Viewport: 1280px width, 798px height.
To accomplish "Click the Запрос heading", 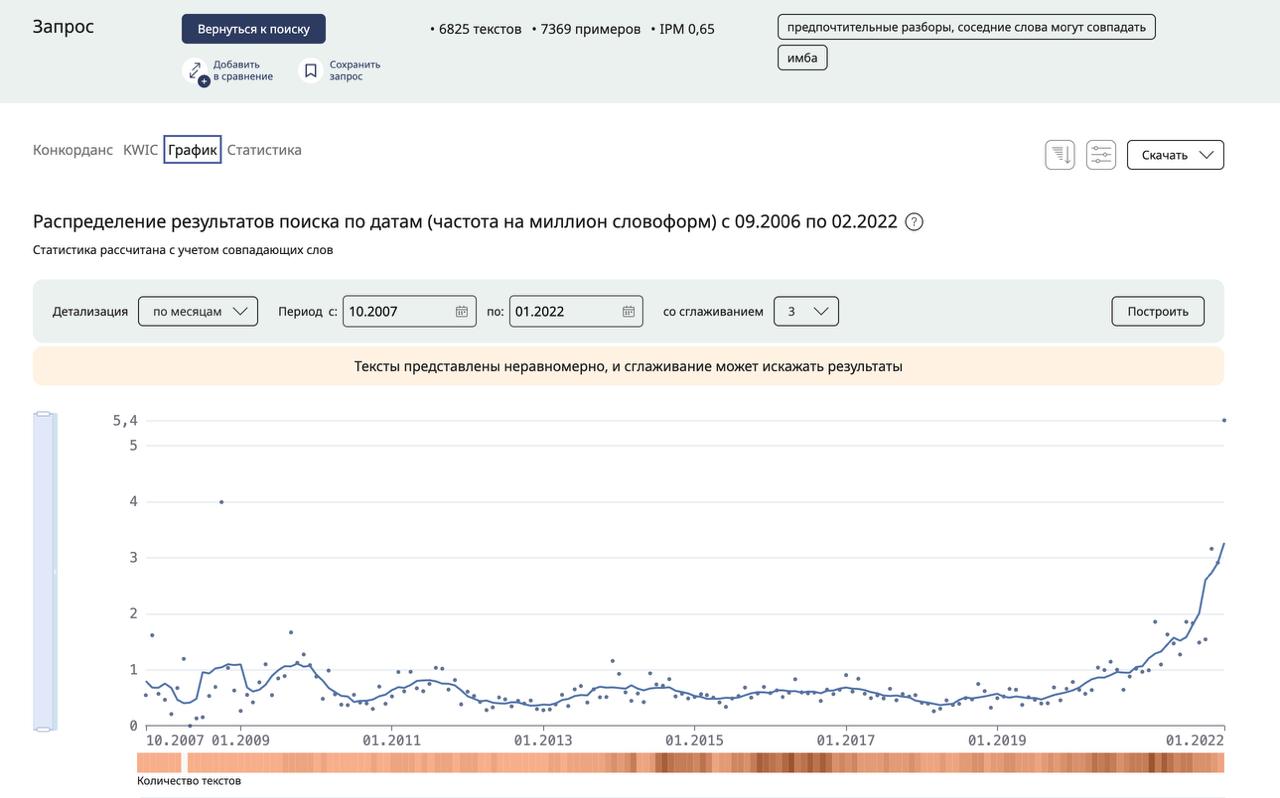I will tap(63, 27).
